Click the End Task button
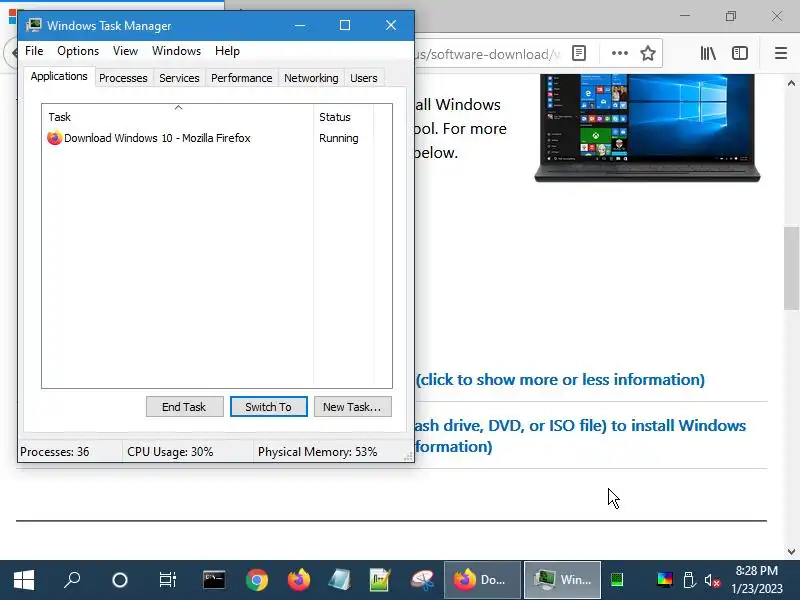 click(x=184, y=407)
